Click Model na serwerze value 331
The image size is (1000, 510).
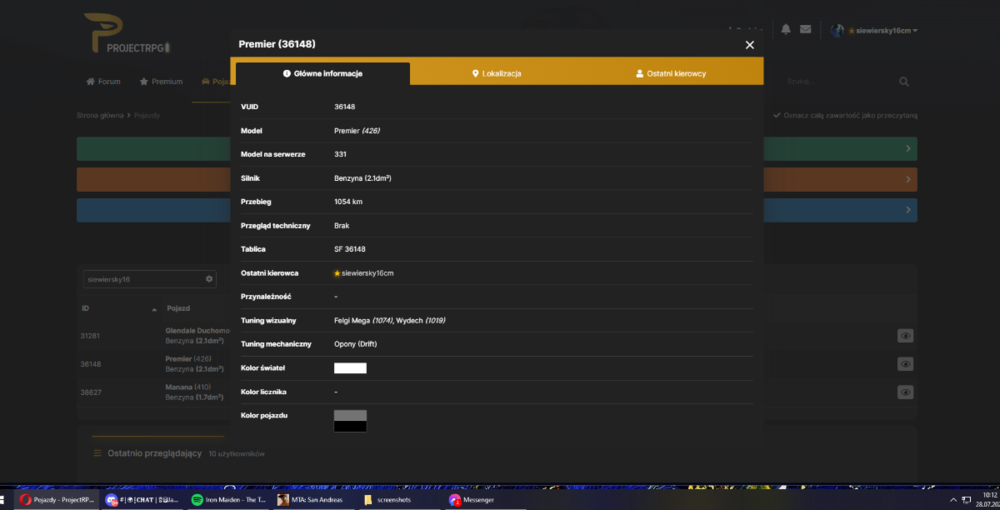(341, 154)
